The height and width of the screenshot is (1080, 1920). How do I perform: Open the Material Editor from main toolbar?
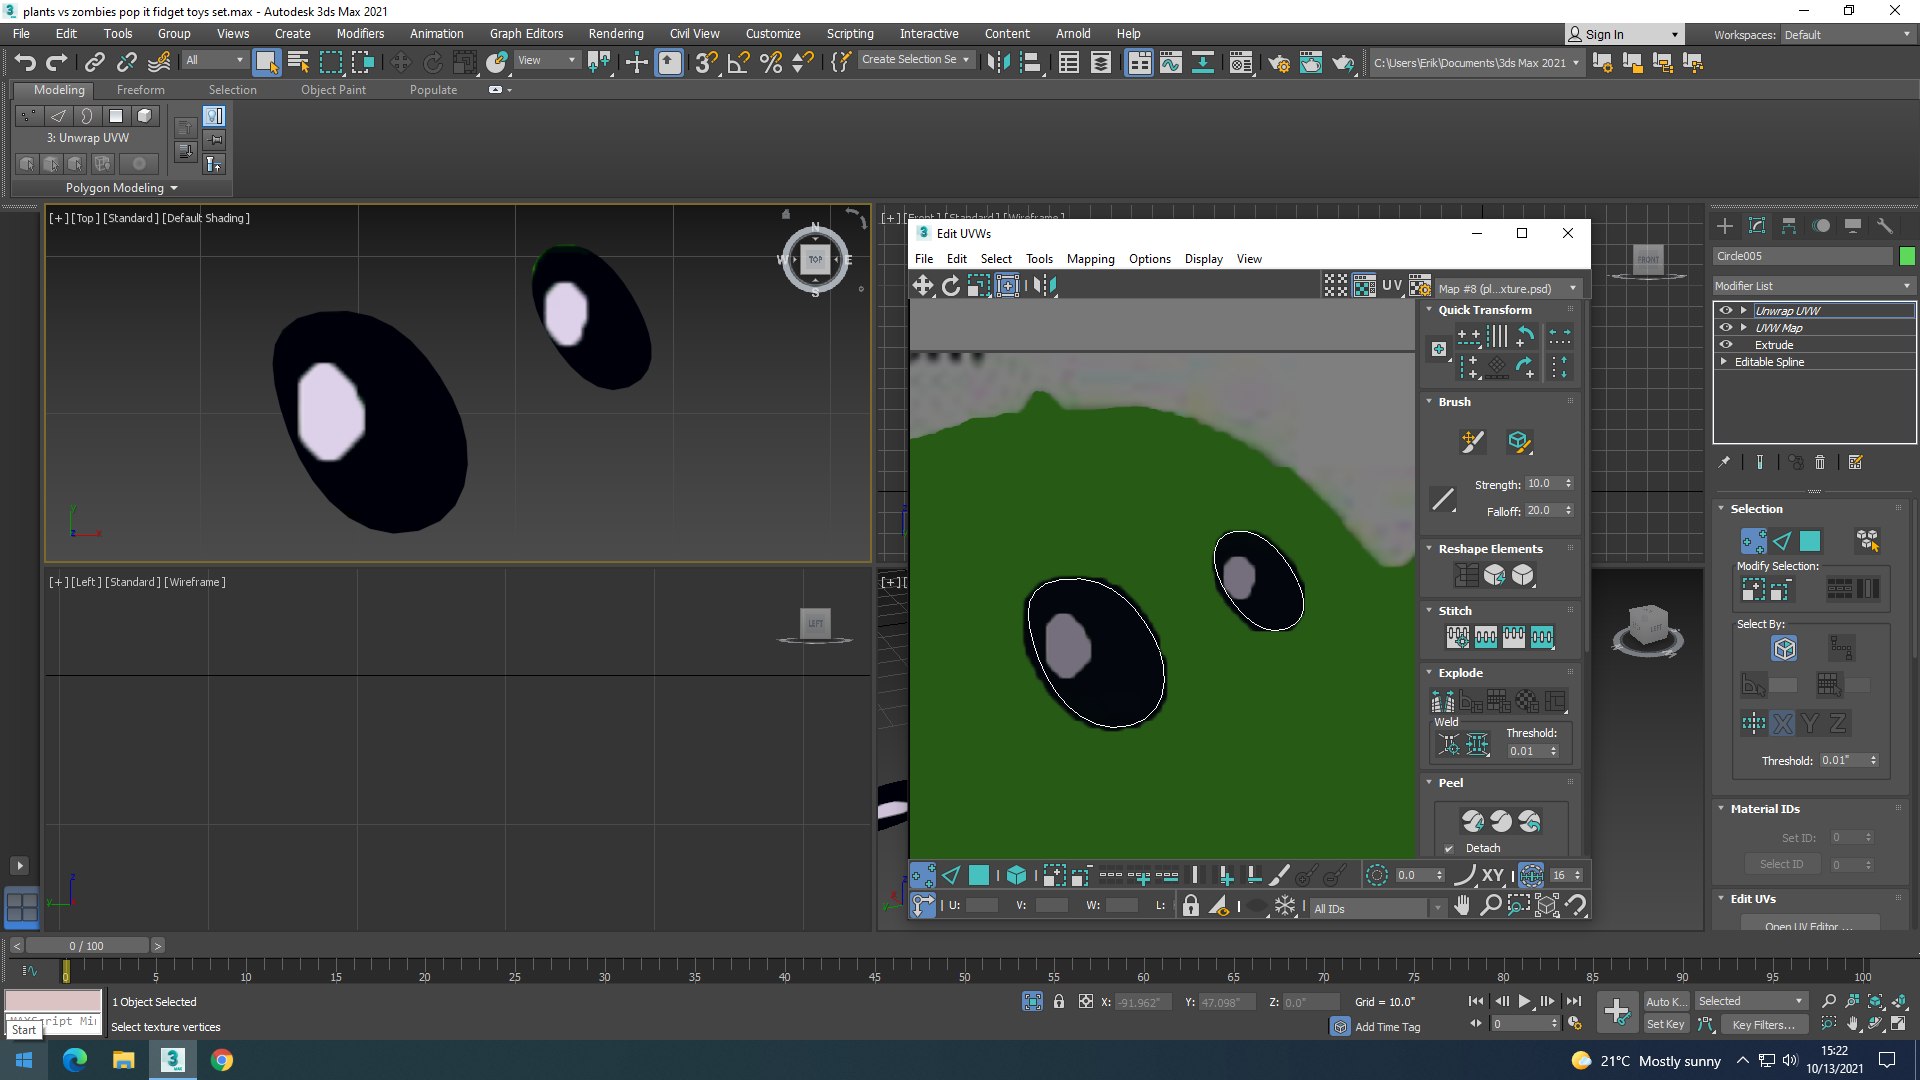1240,63
